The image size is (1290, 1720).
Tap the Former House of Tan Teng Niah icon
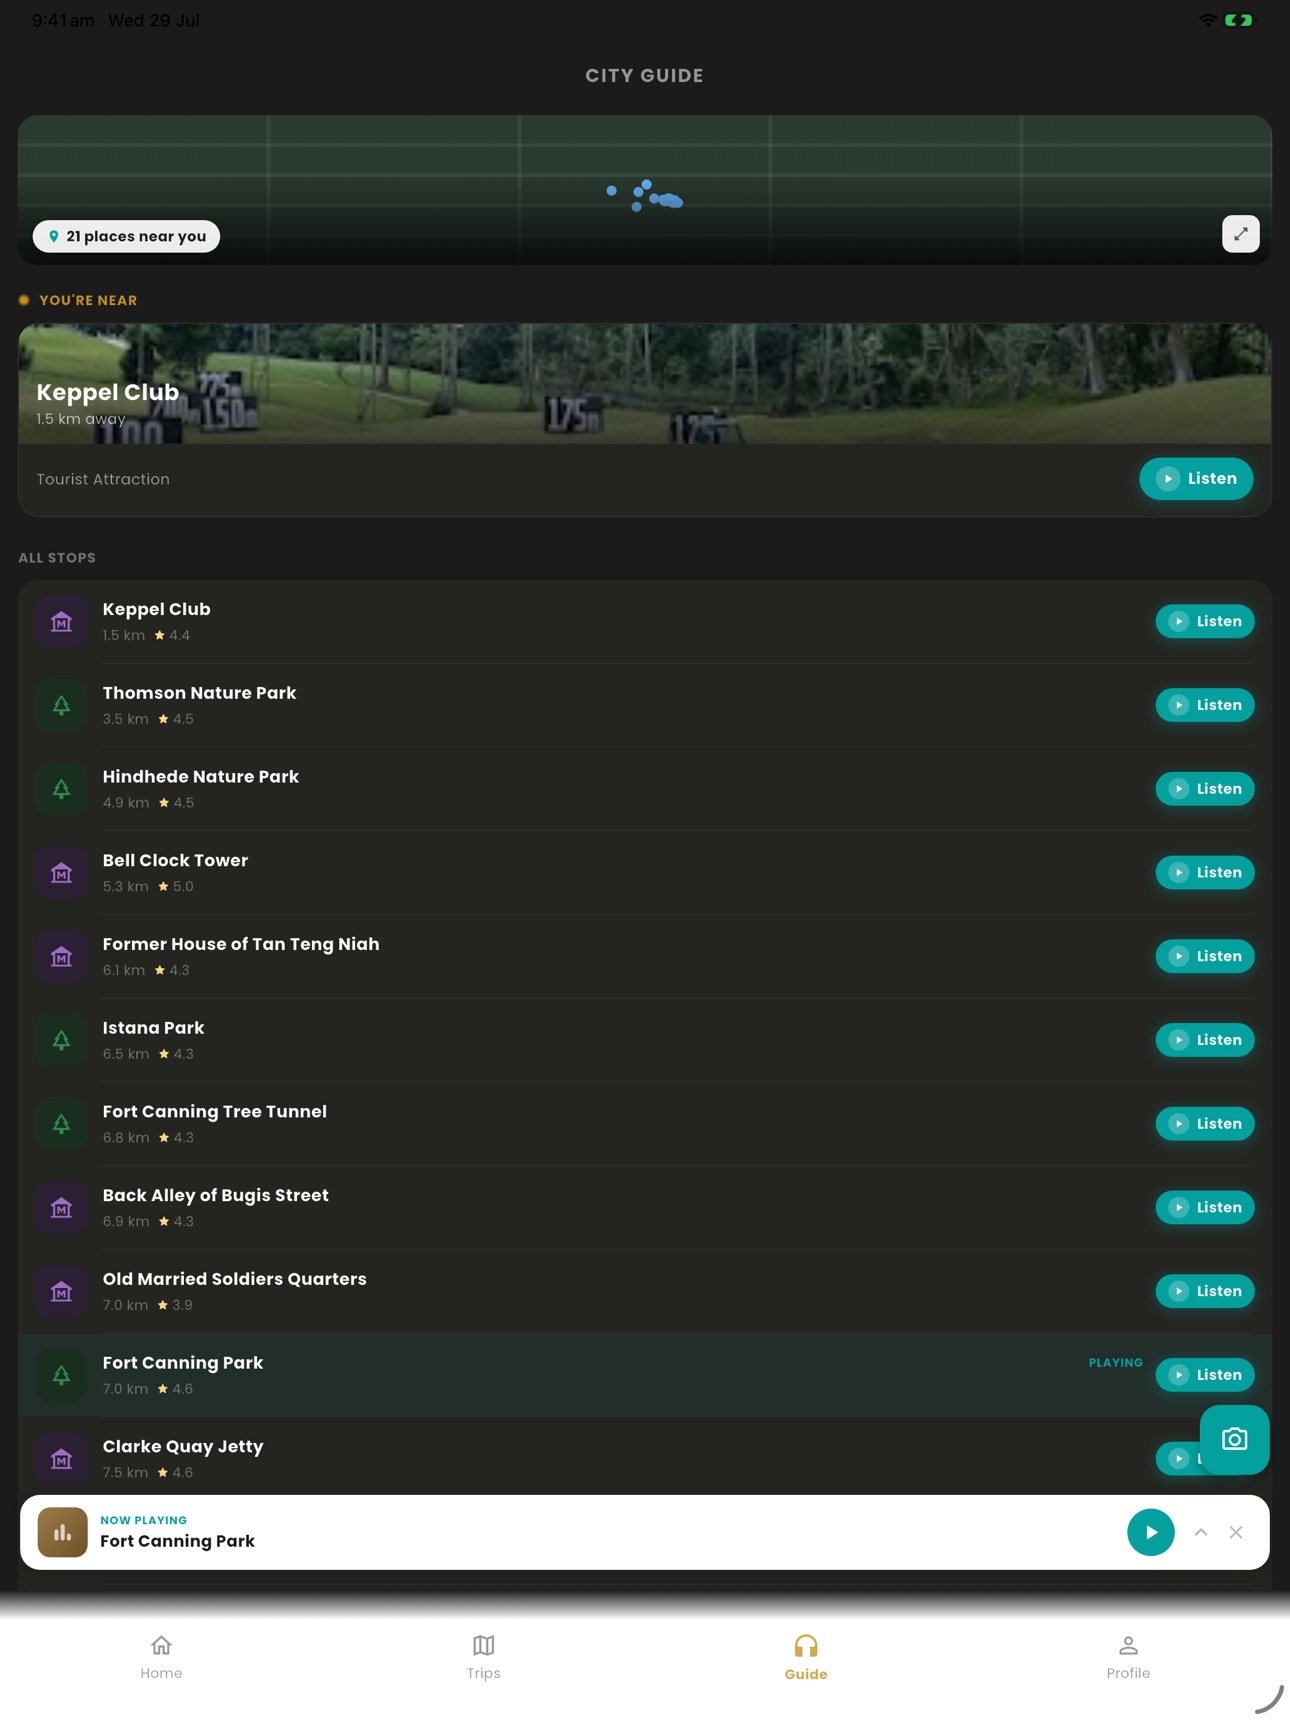(62, 957)
